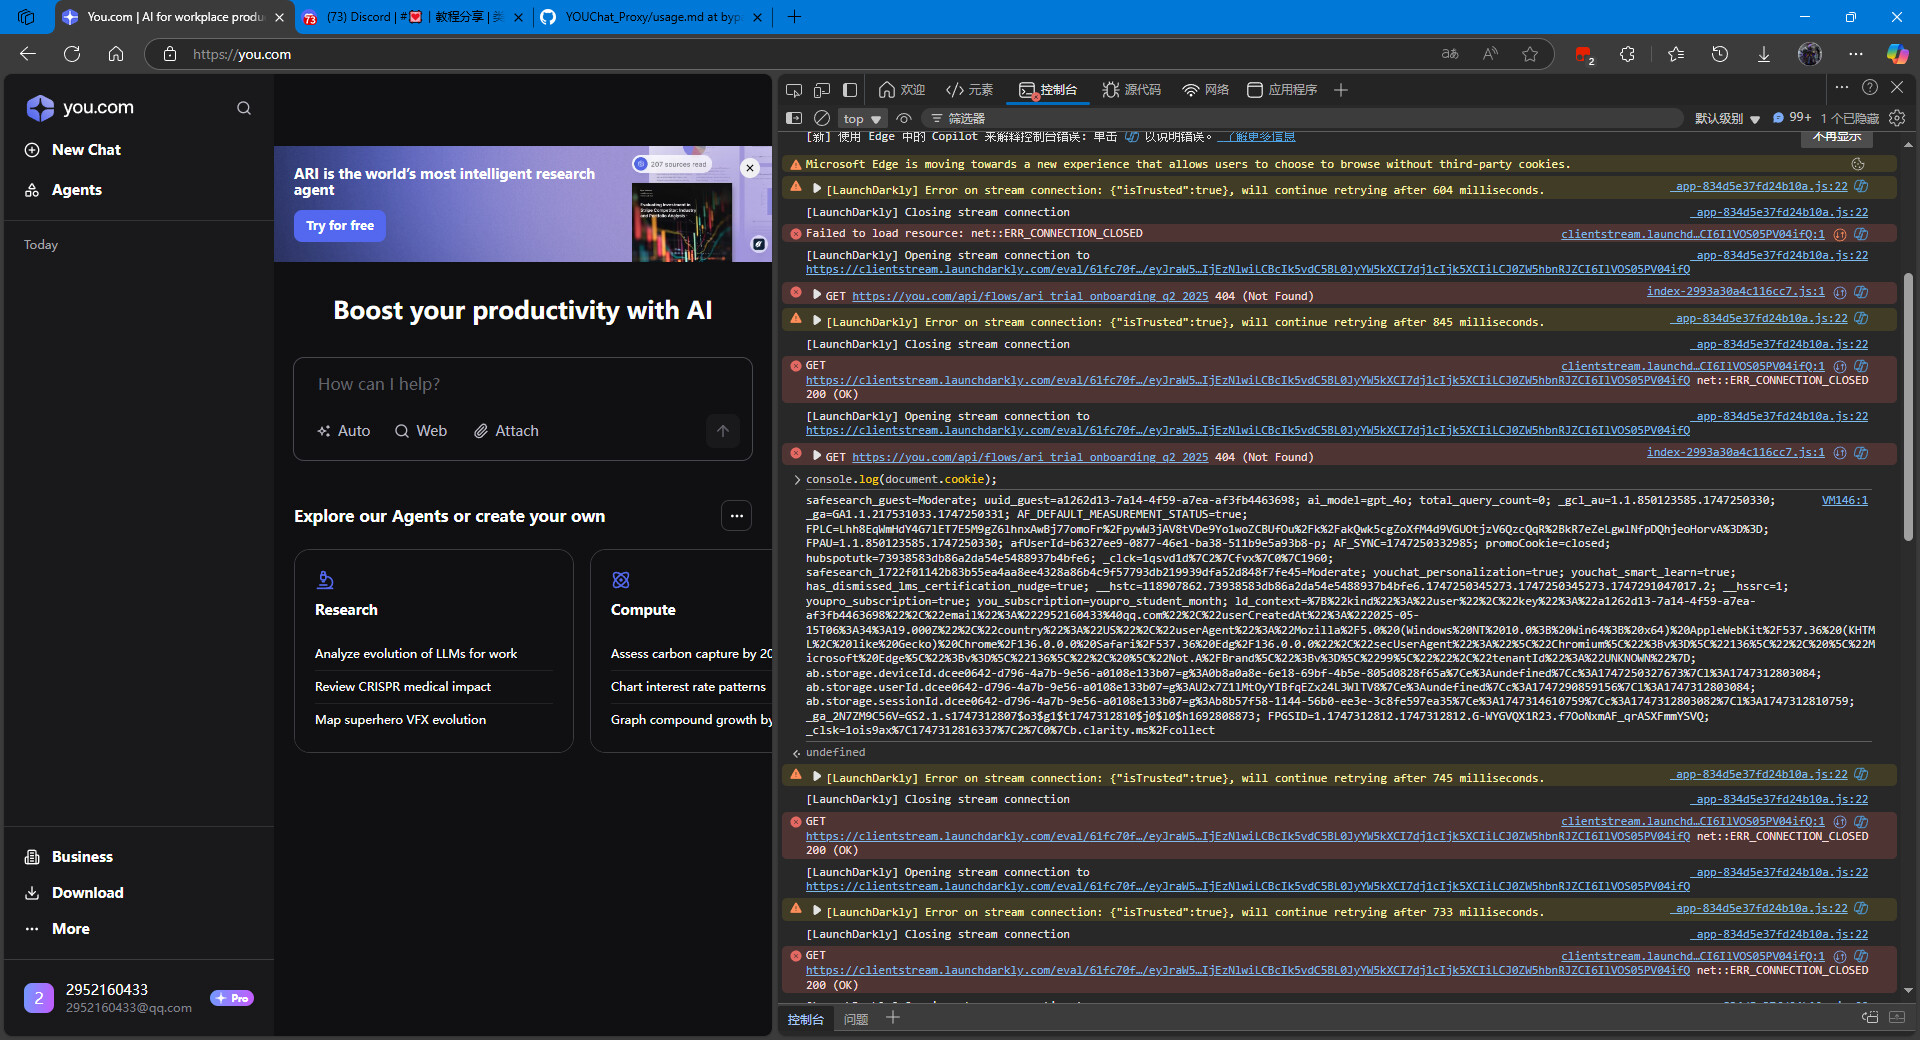Image resolution: width=1920 pixels, height=1040 pixels.
Task: Open the ari_trial_onboarding API link
Action: (1030, 296)
